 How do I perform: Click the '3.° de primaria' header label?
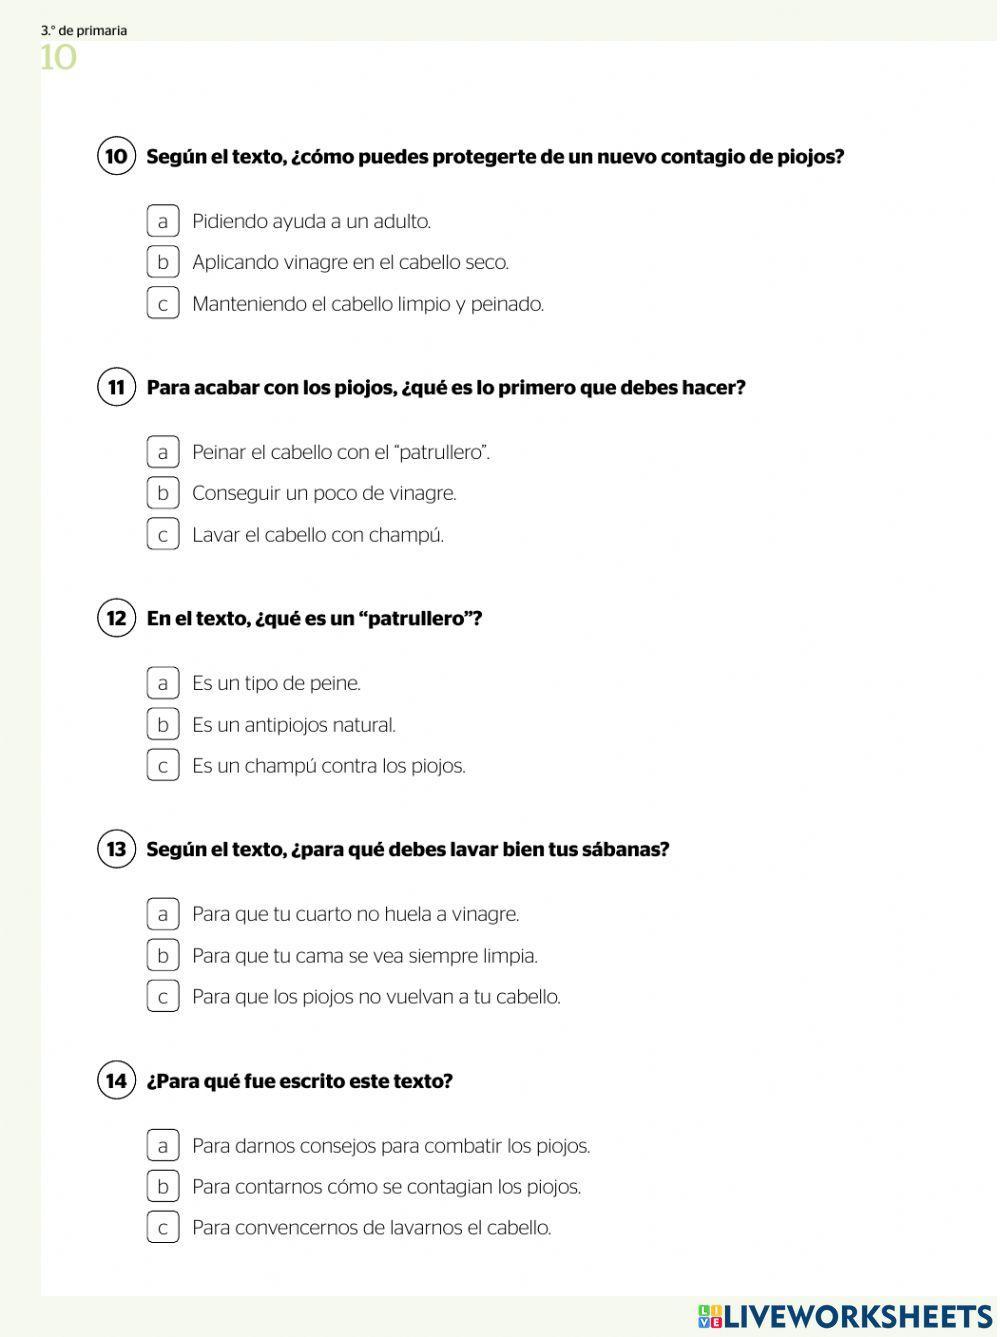[84, 30]
